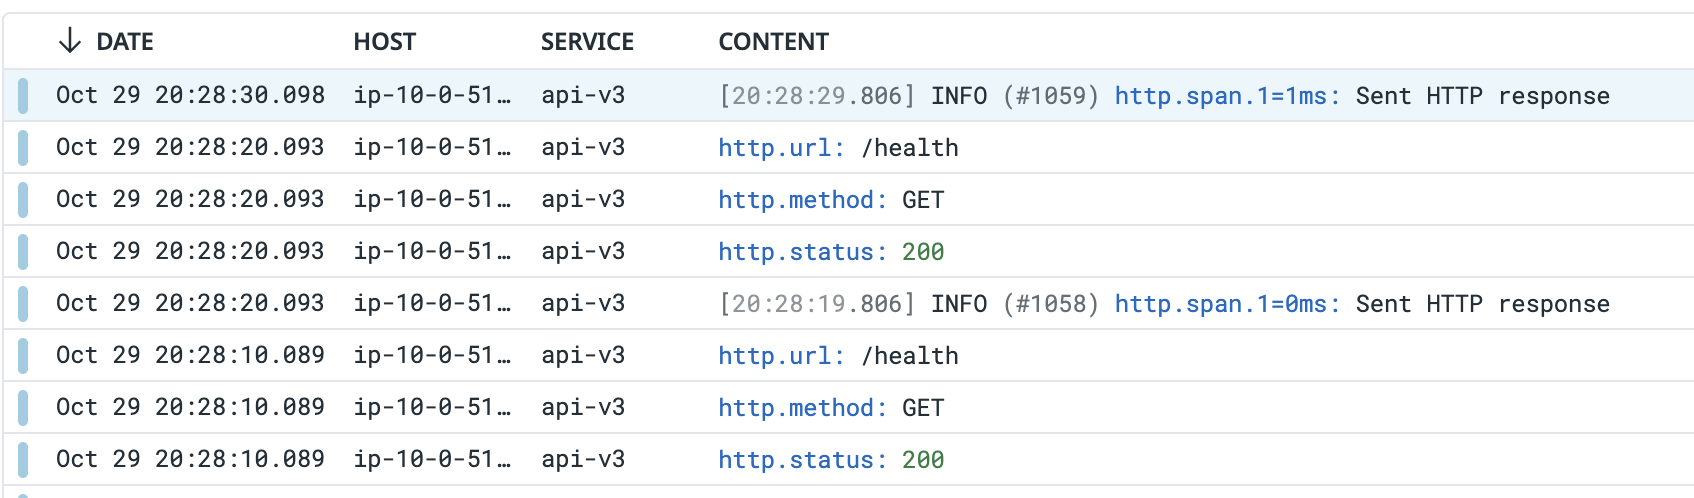Click the host name in log #1059 row
The image size is (1694, 498).
pos(431,96)
